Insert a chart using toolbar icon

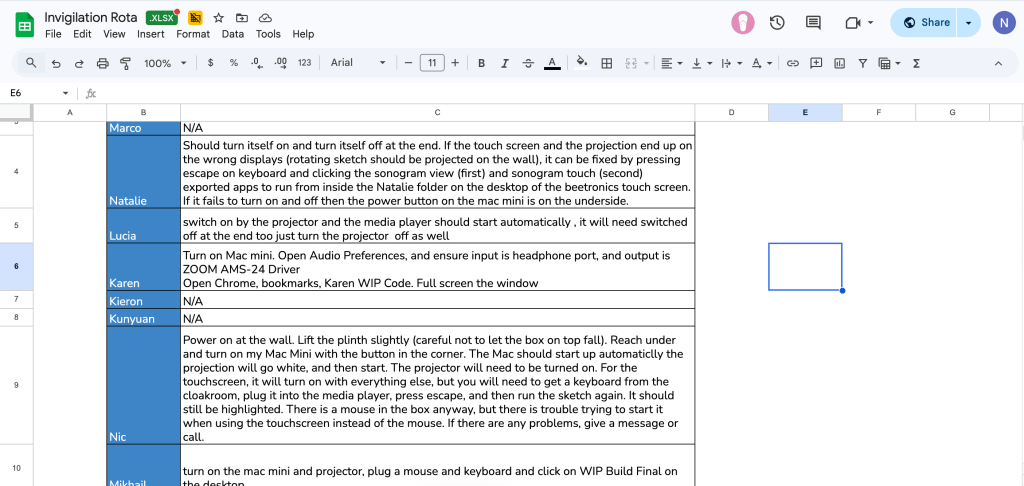pos(839,63)
